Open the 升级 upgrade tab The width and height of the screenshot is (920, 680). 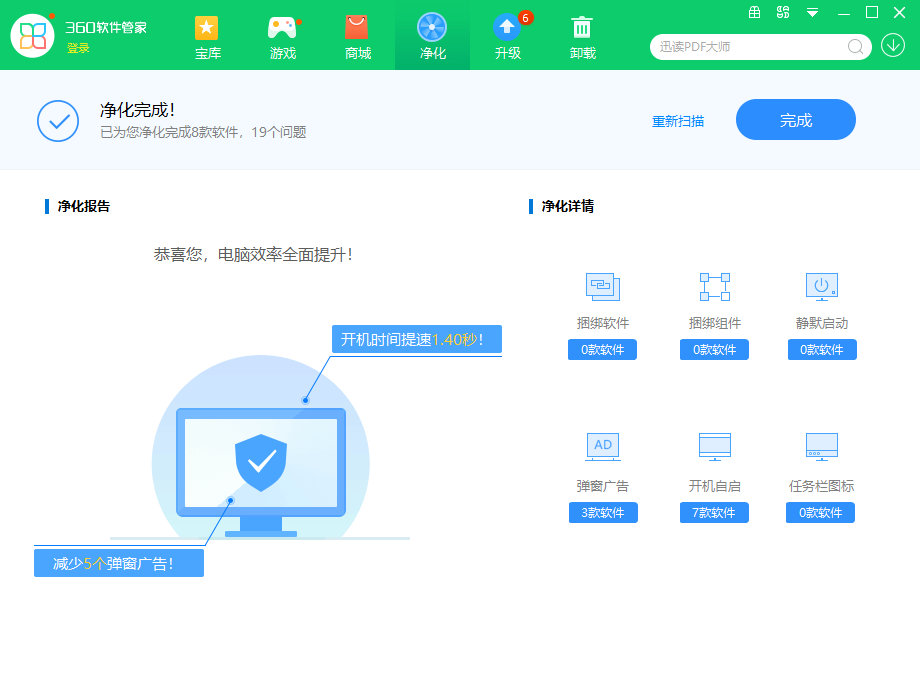point(507,36)
